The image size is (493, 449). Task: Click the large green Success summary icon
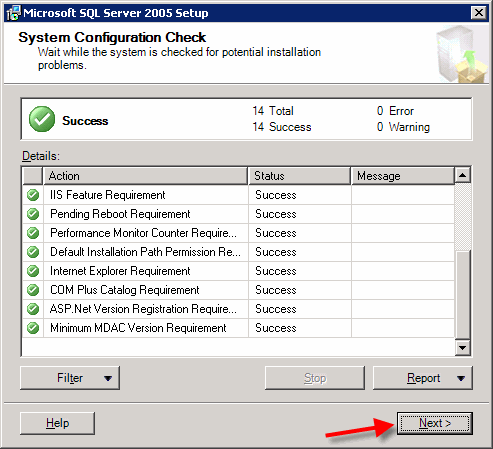coord(42,119)
